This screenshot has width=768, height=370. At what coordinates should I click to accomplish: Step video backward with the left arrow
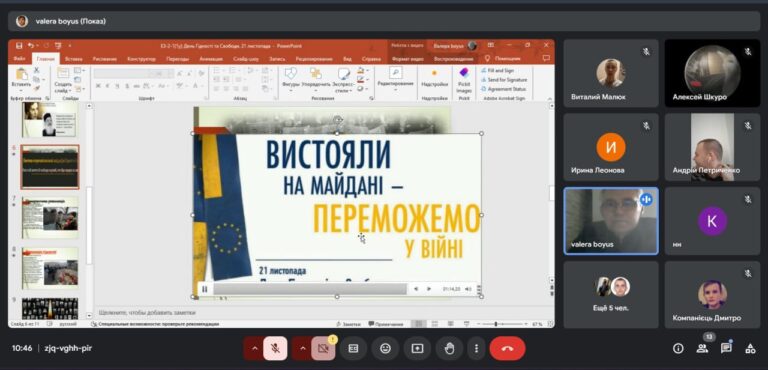(416, 289)
